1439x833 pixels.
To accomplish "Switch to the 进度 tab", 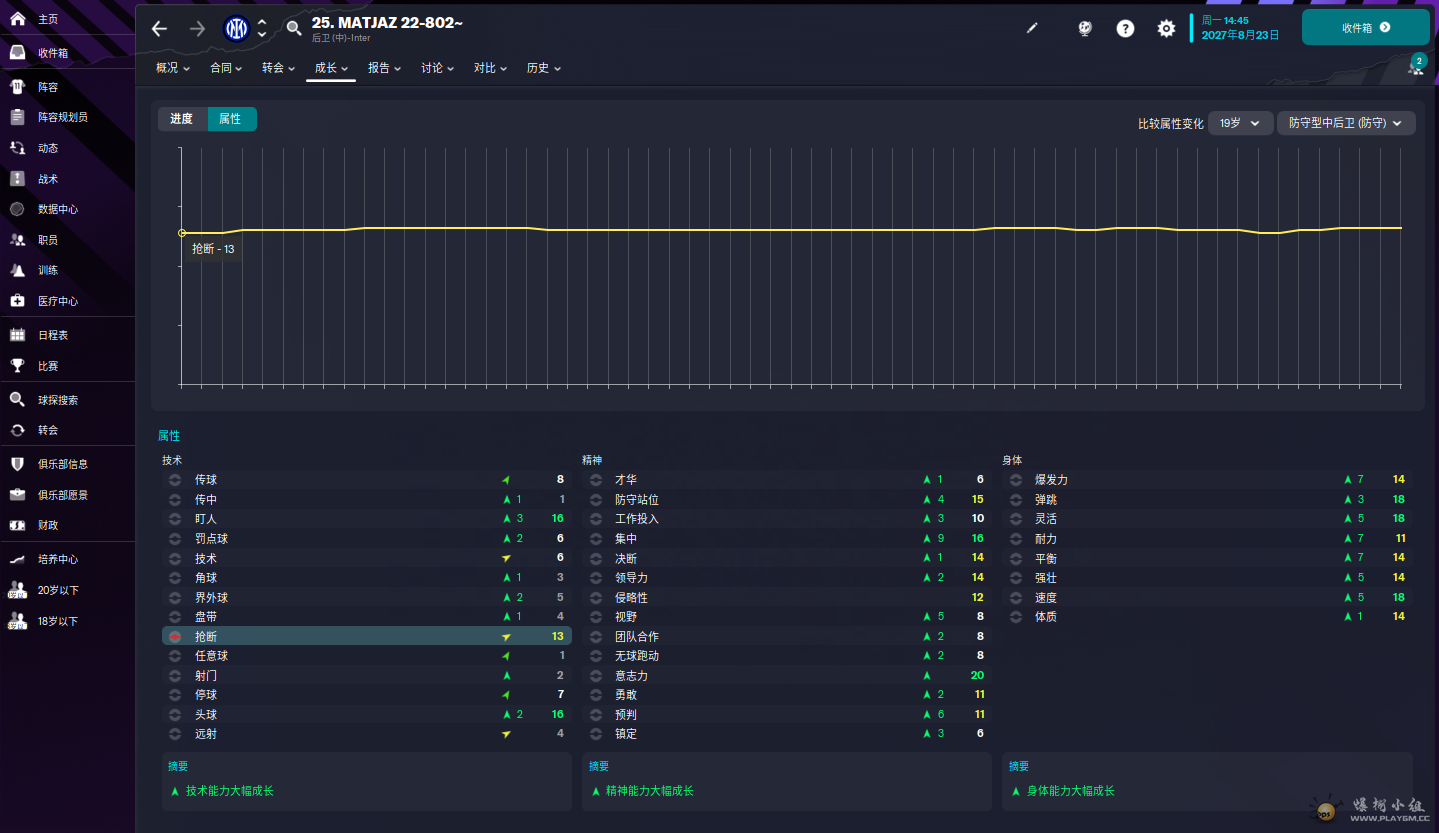I will tap(182, 119).
